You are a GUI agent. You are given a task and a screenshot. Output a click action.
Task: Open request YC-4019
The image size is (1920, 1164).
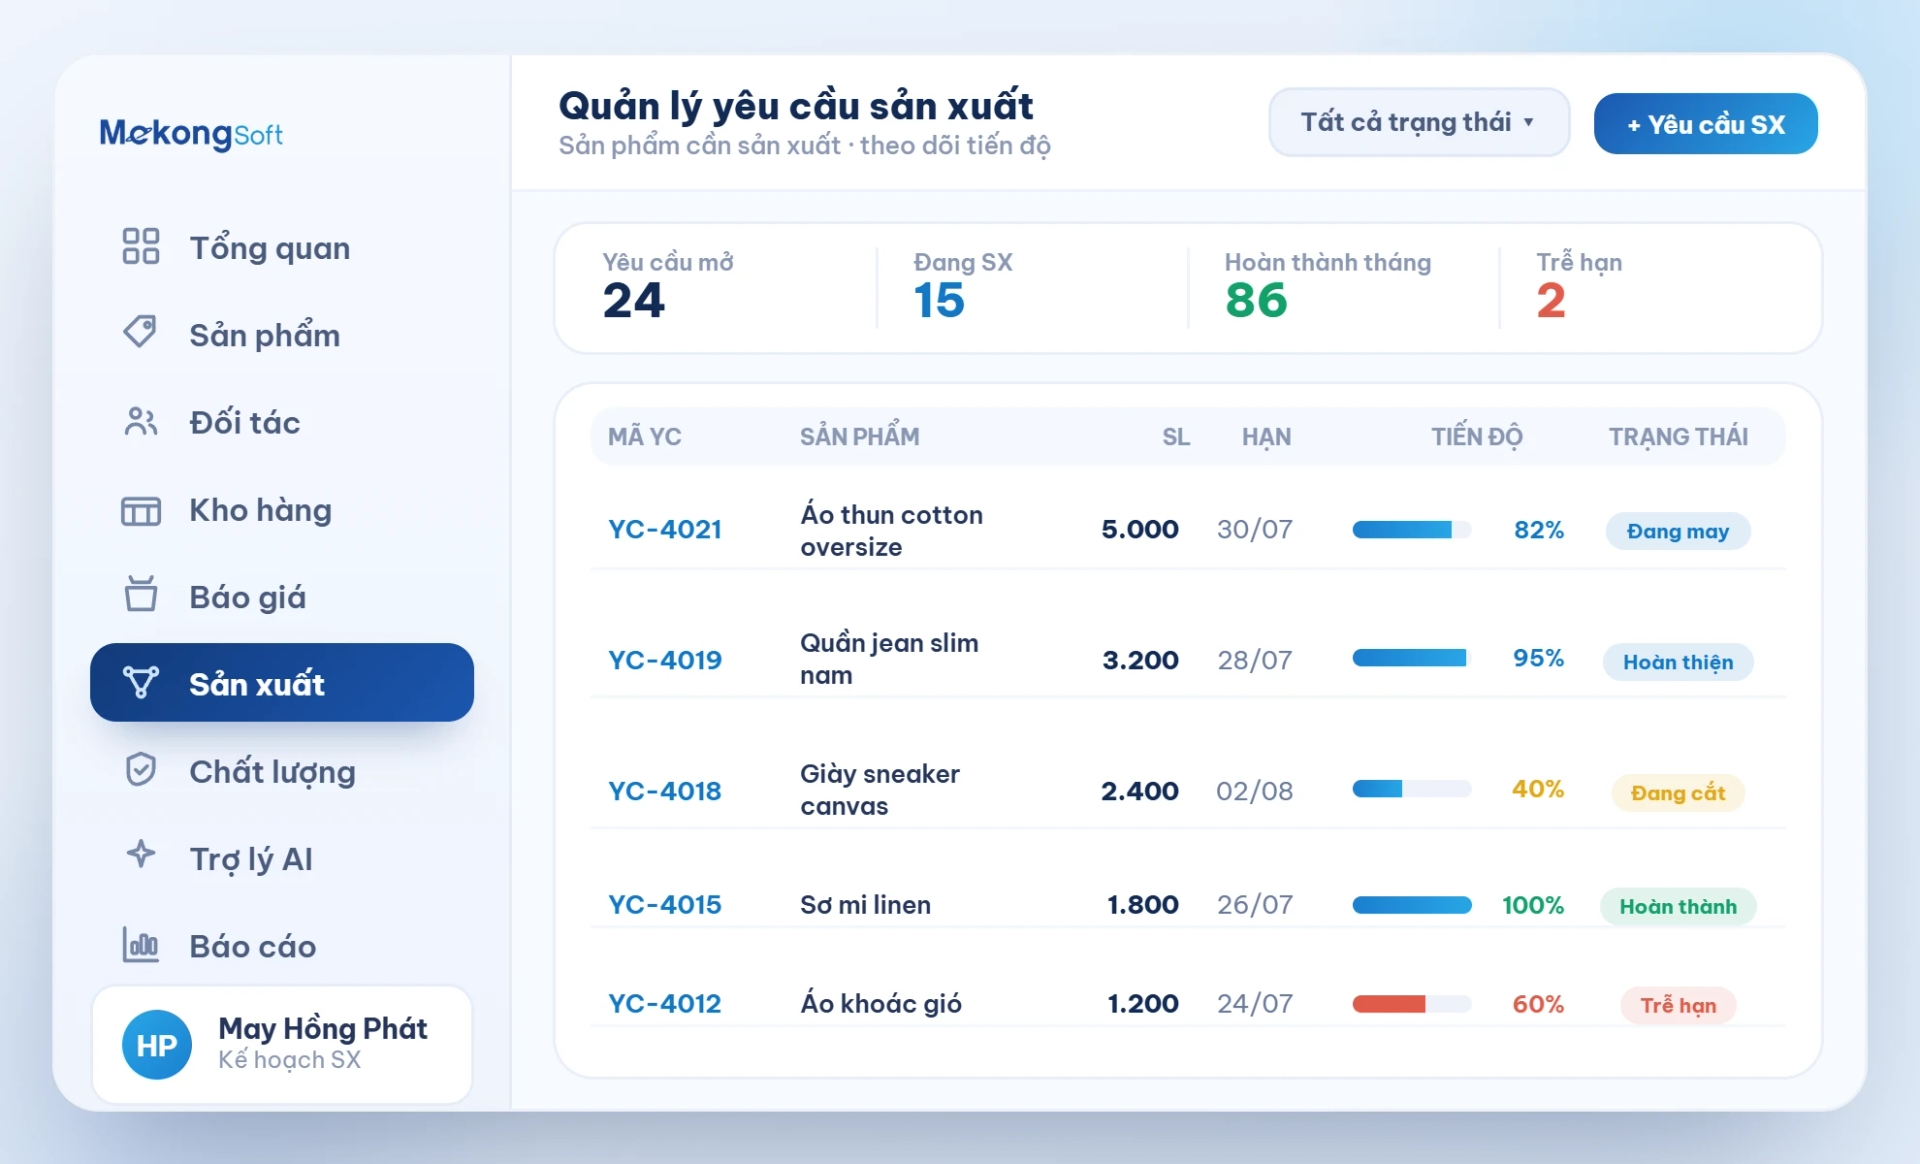(665, 660)
